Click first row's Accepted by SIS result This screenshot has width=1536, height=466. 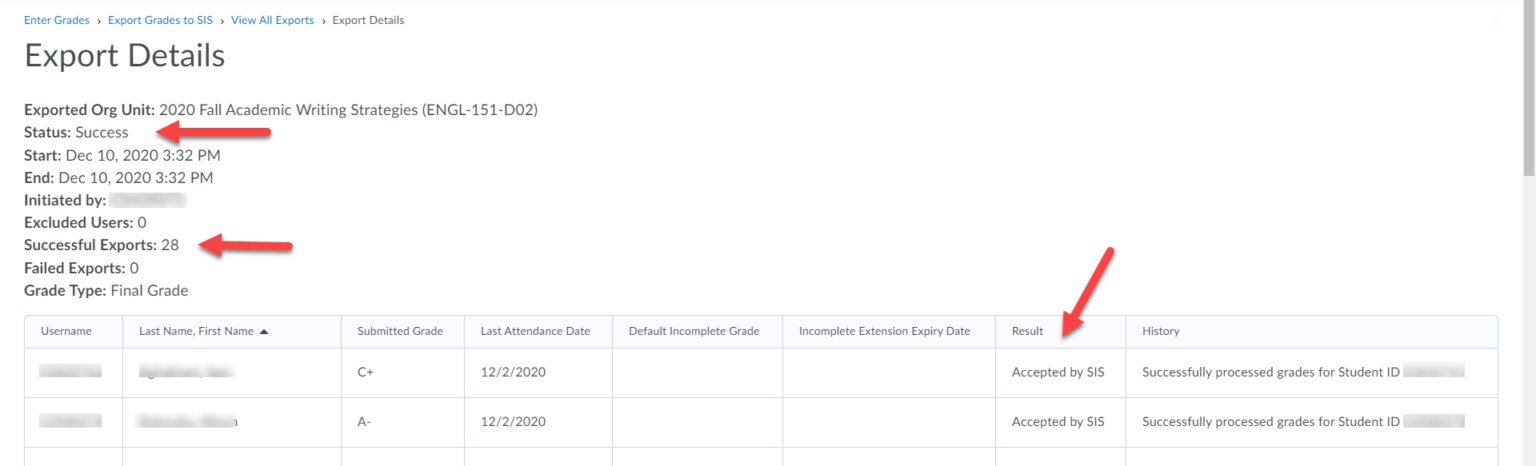1058,372
